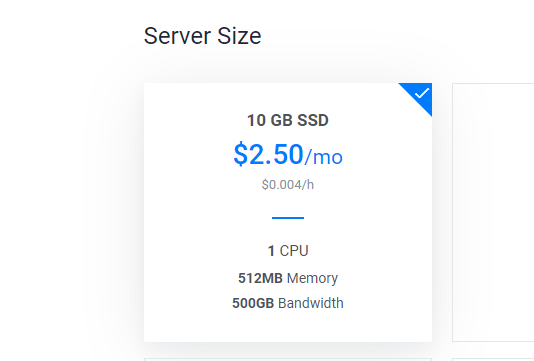Click the 500GB Bandwidth specification
Viewport: 534px width, 361px height.
(x=288, y=303)
